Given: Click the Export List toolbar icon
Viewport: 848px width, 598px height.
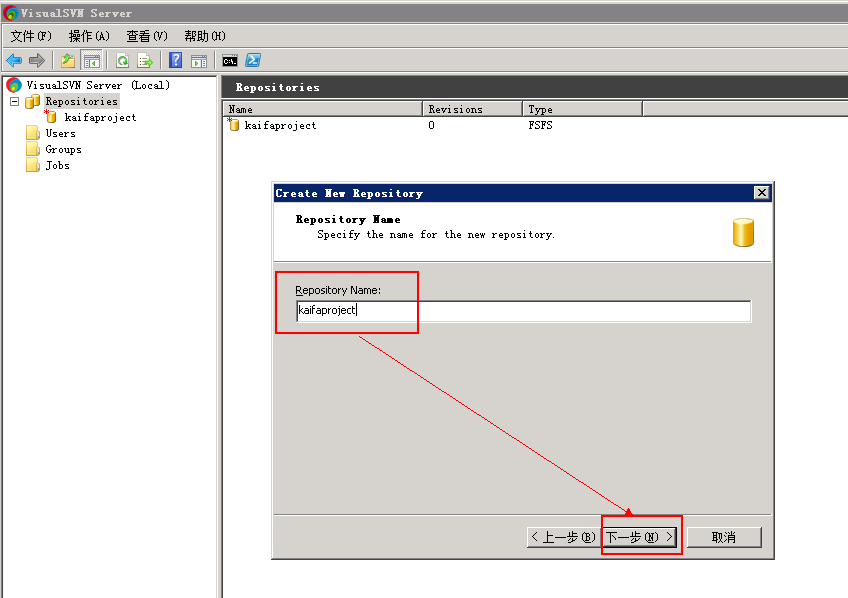Looking at the screenshot, I should [x=145, y=61].
